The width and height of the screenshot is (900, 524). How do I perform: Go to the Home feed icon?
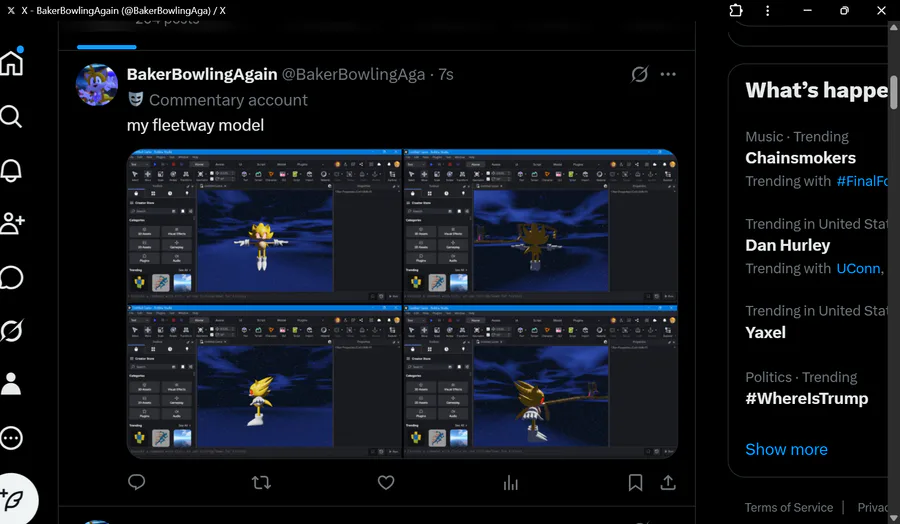11,61
